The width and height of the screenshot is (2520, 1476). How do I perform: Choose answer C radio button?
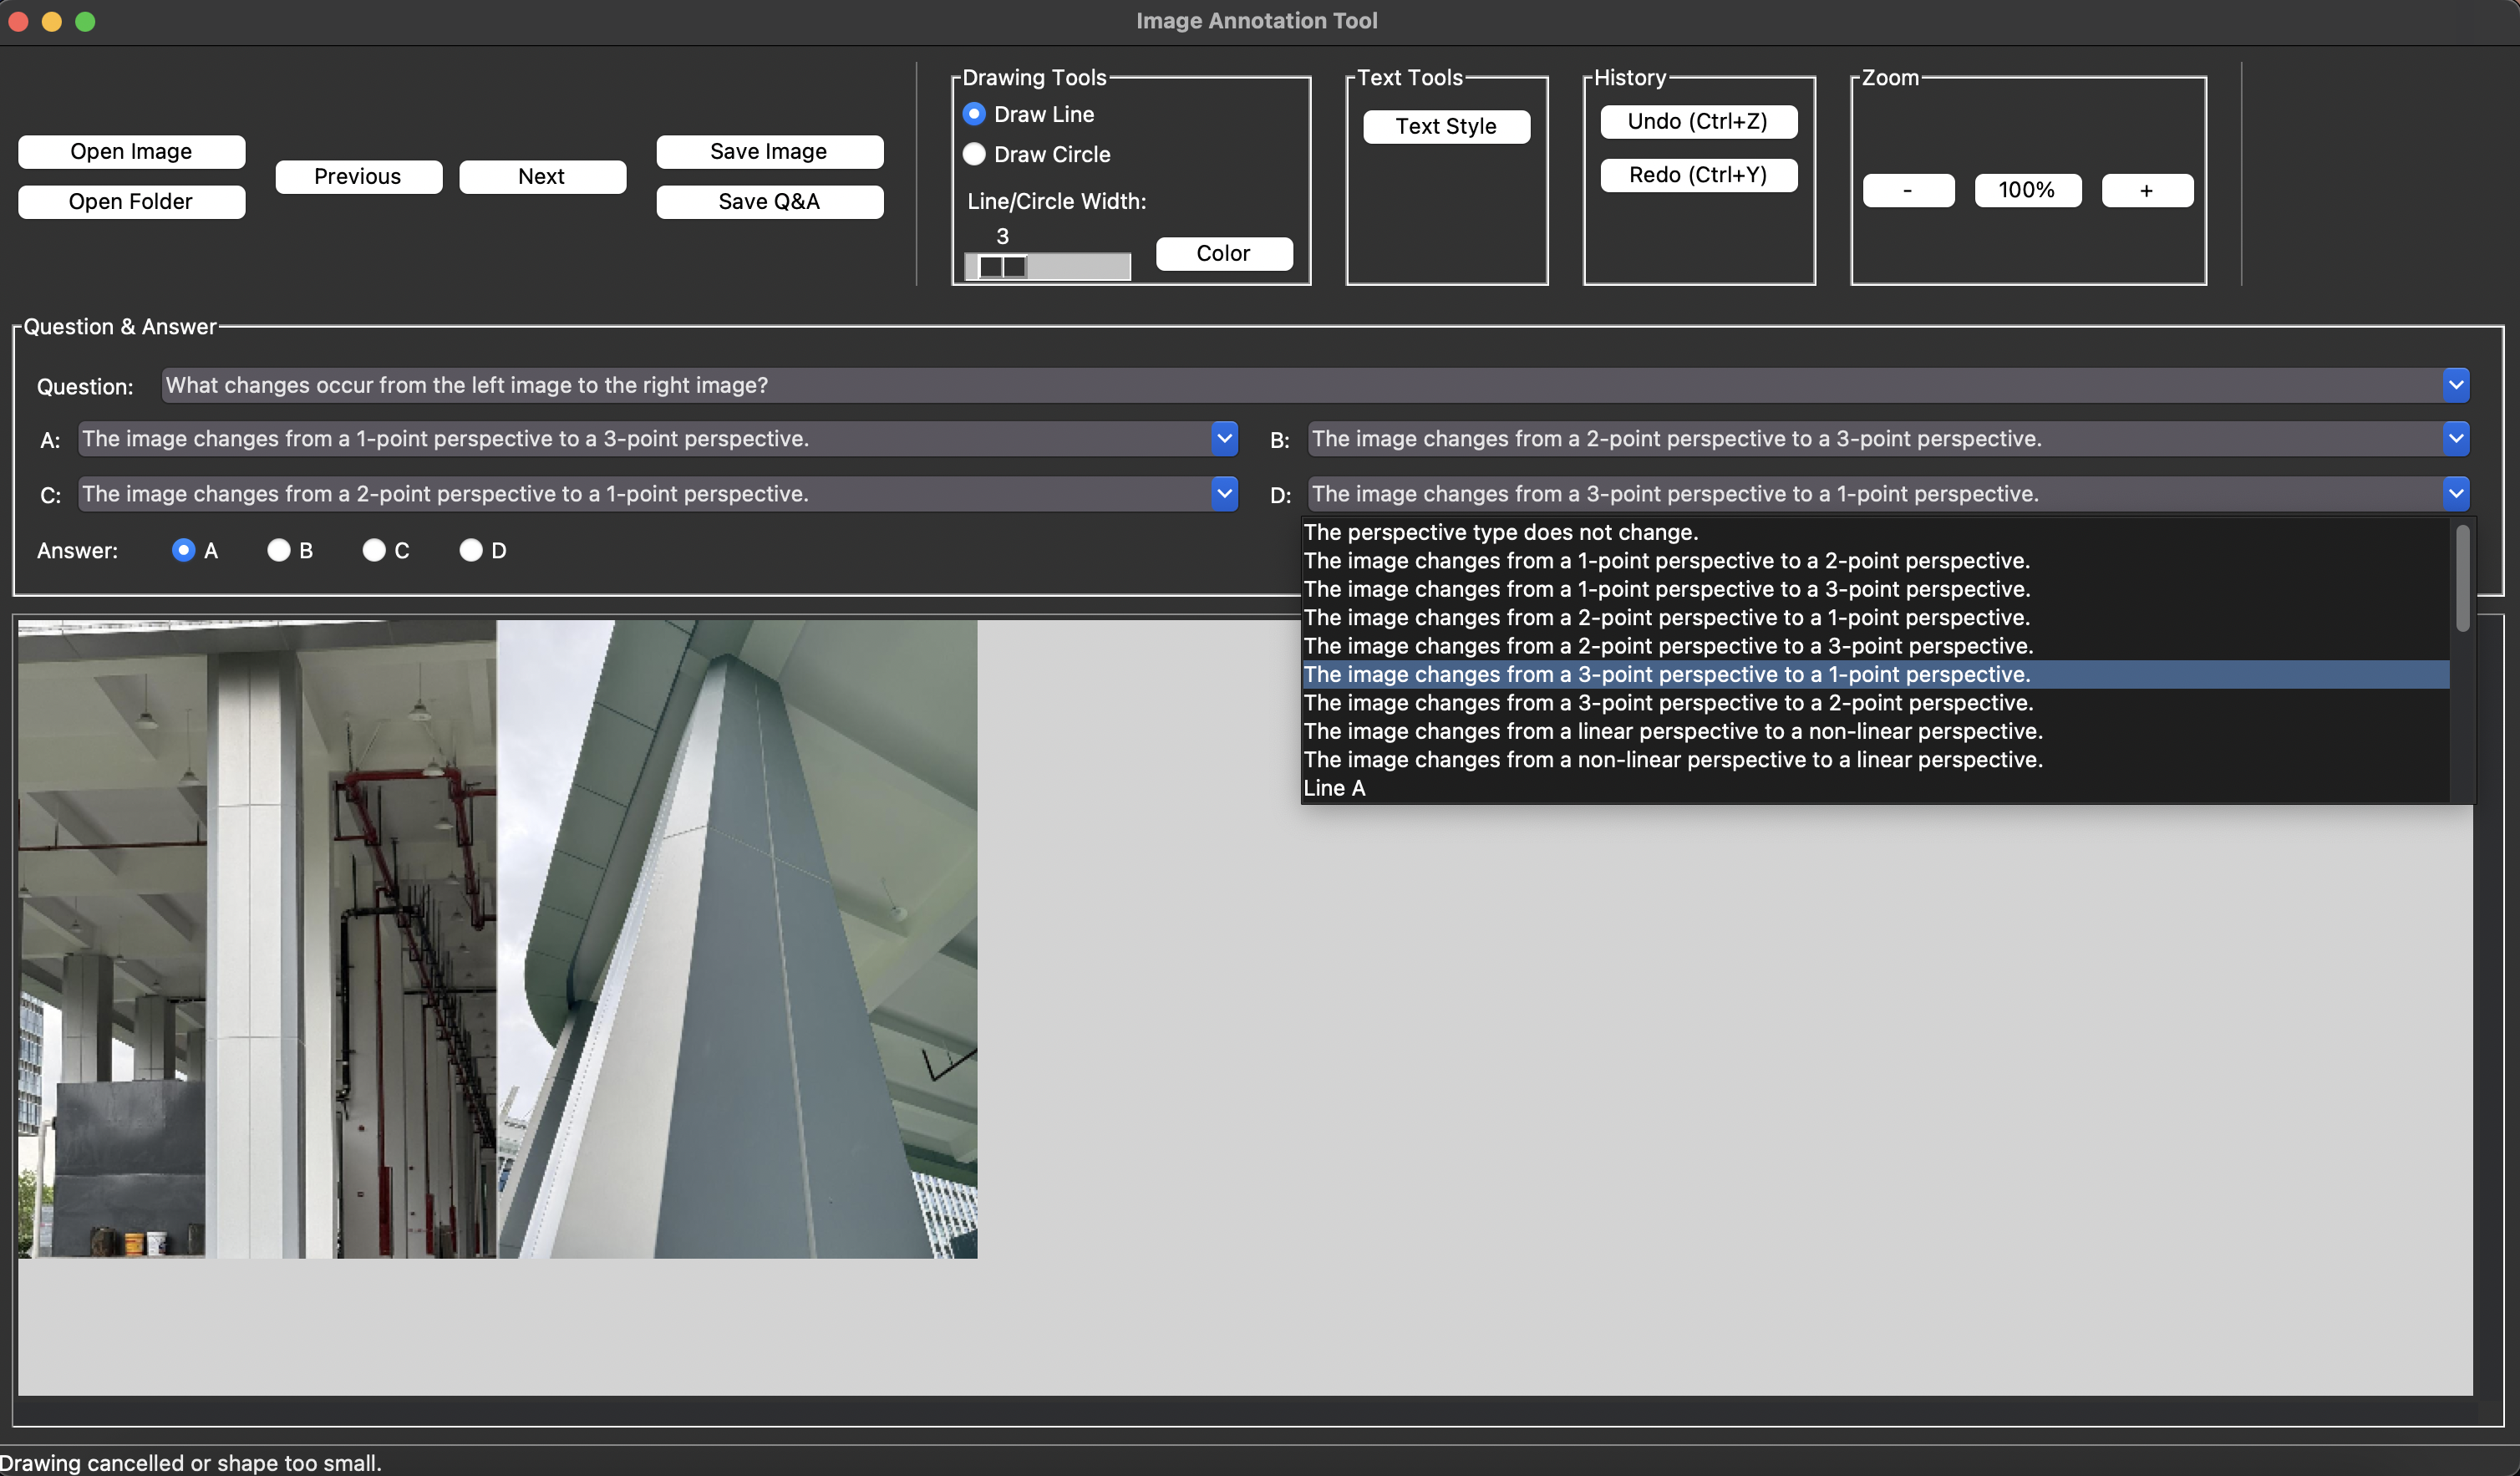373,550
